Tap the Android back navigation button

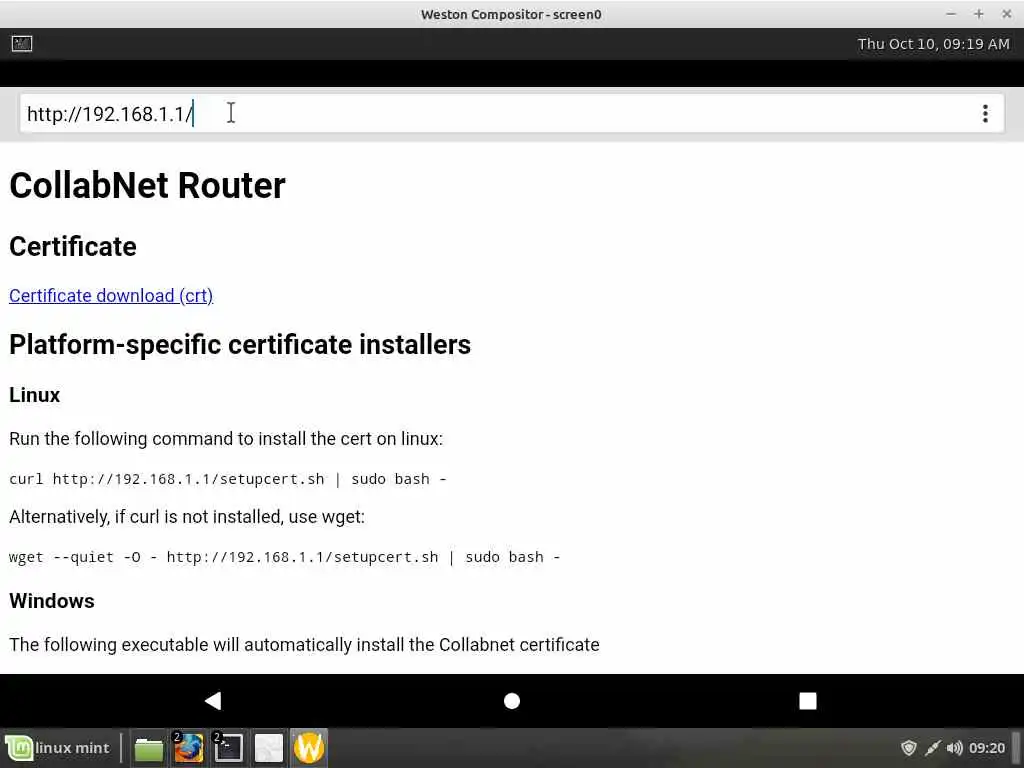click(x=213, y=701)
